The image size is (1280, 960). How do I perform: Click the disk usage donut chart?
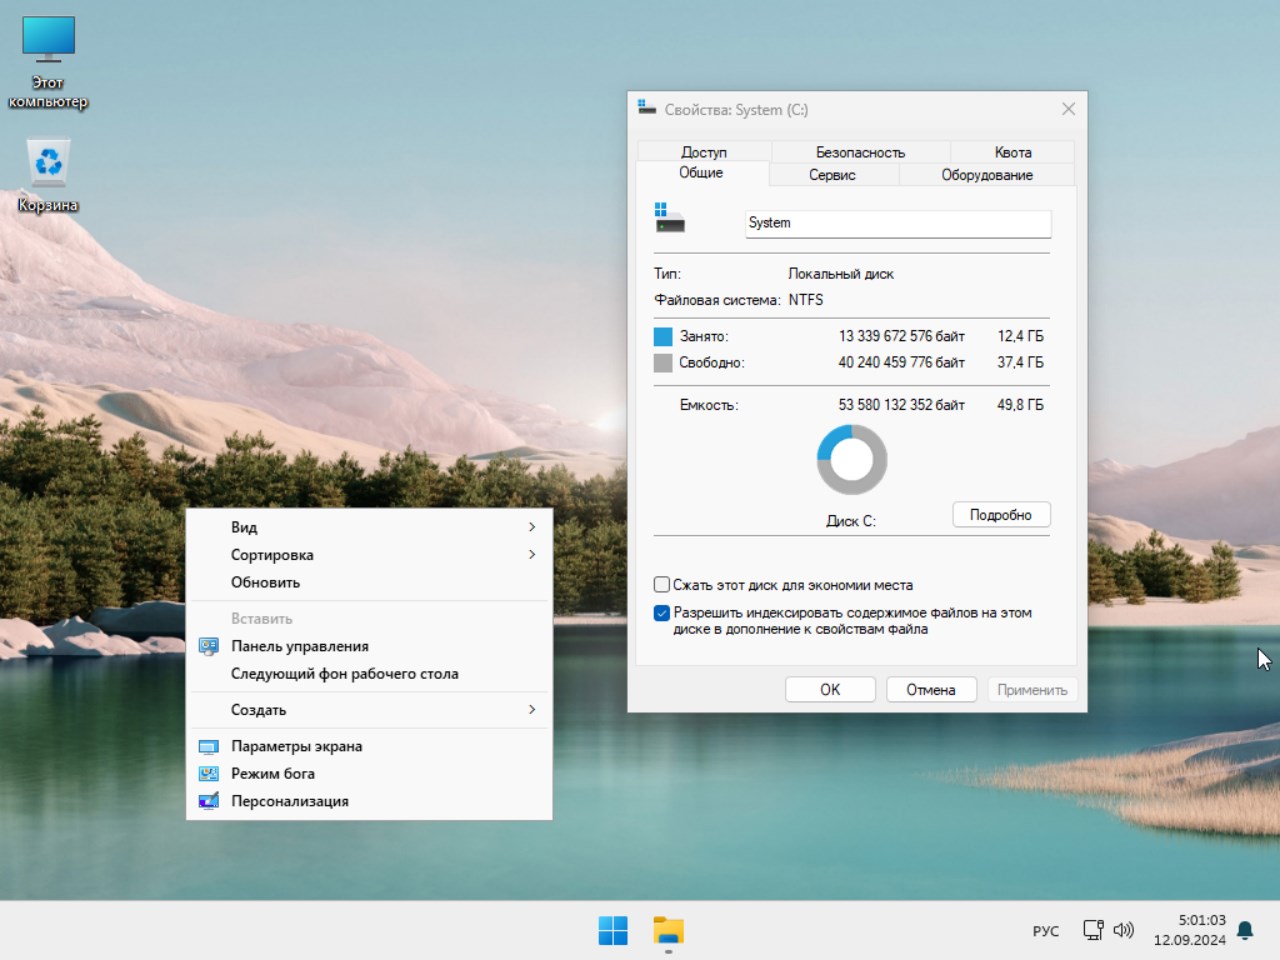tap(852, 460)
